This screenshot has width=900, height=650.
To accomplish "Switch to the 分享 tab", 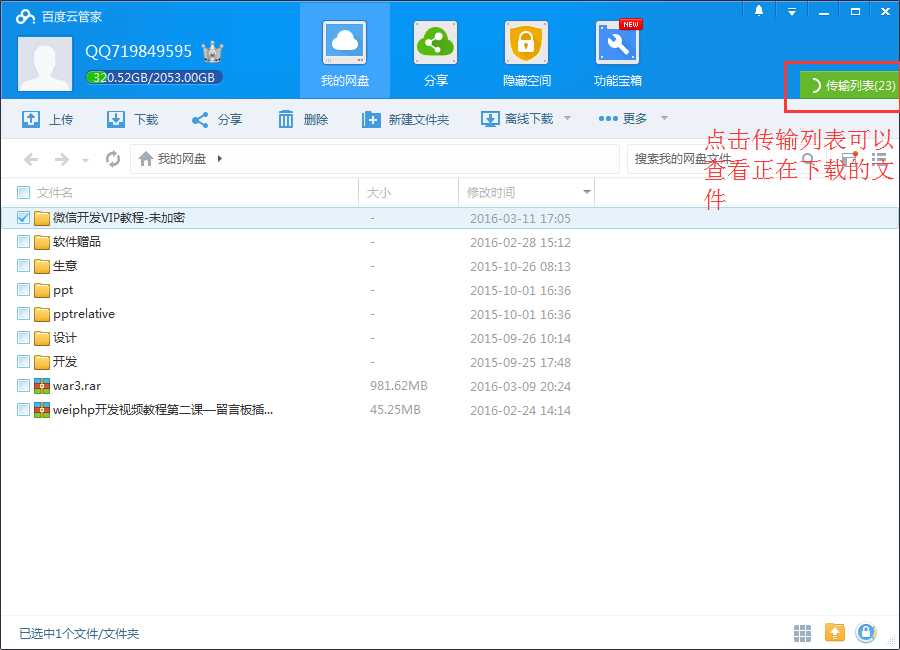I will tap(436, 53).
